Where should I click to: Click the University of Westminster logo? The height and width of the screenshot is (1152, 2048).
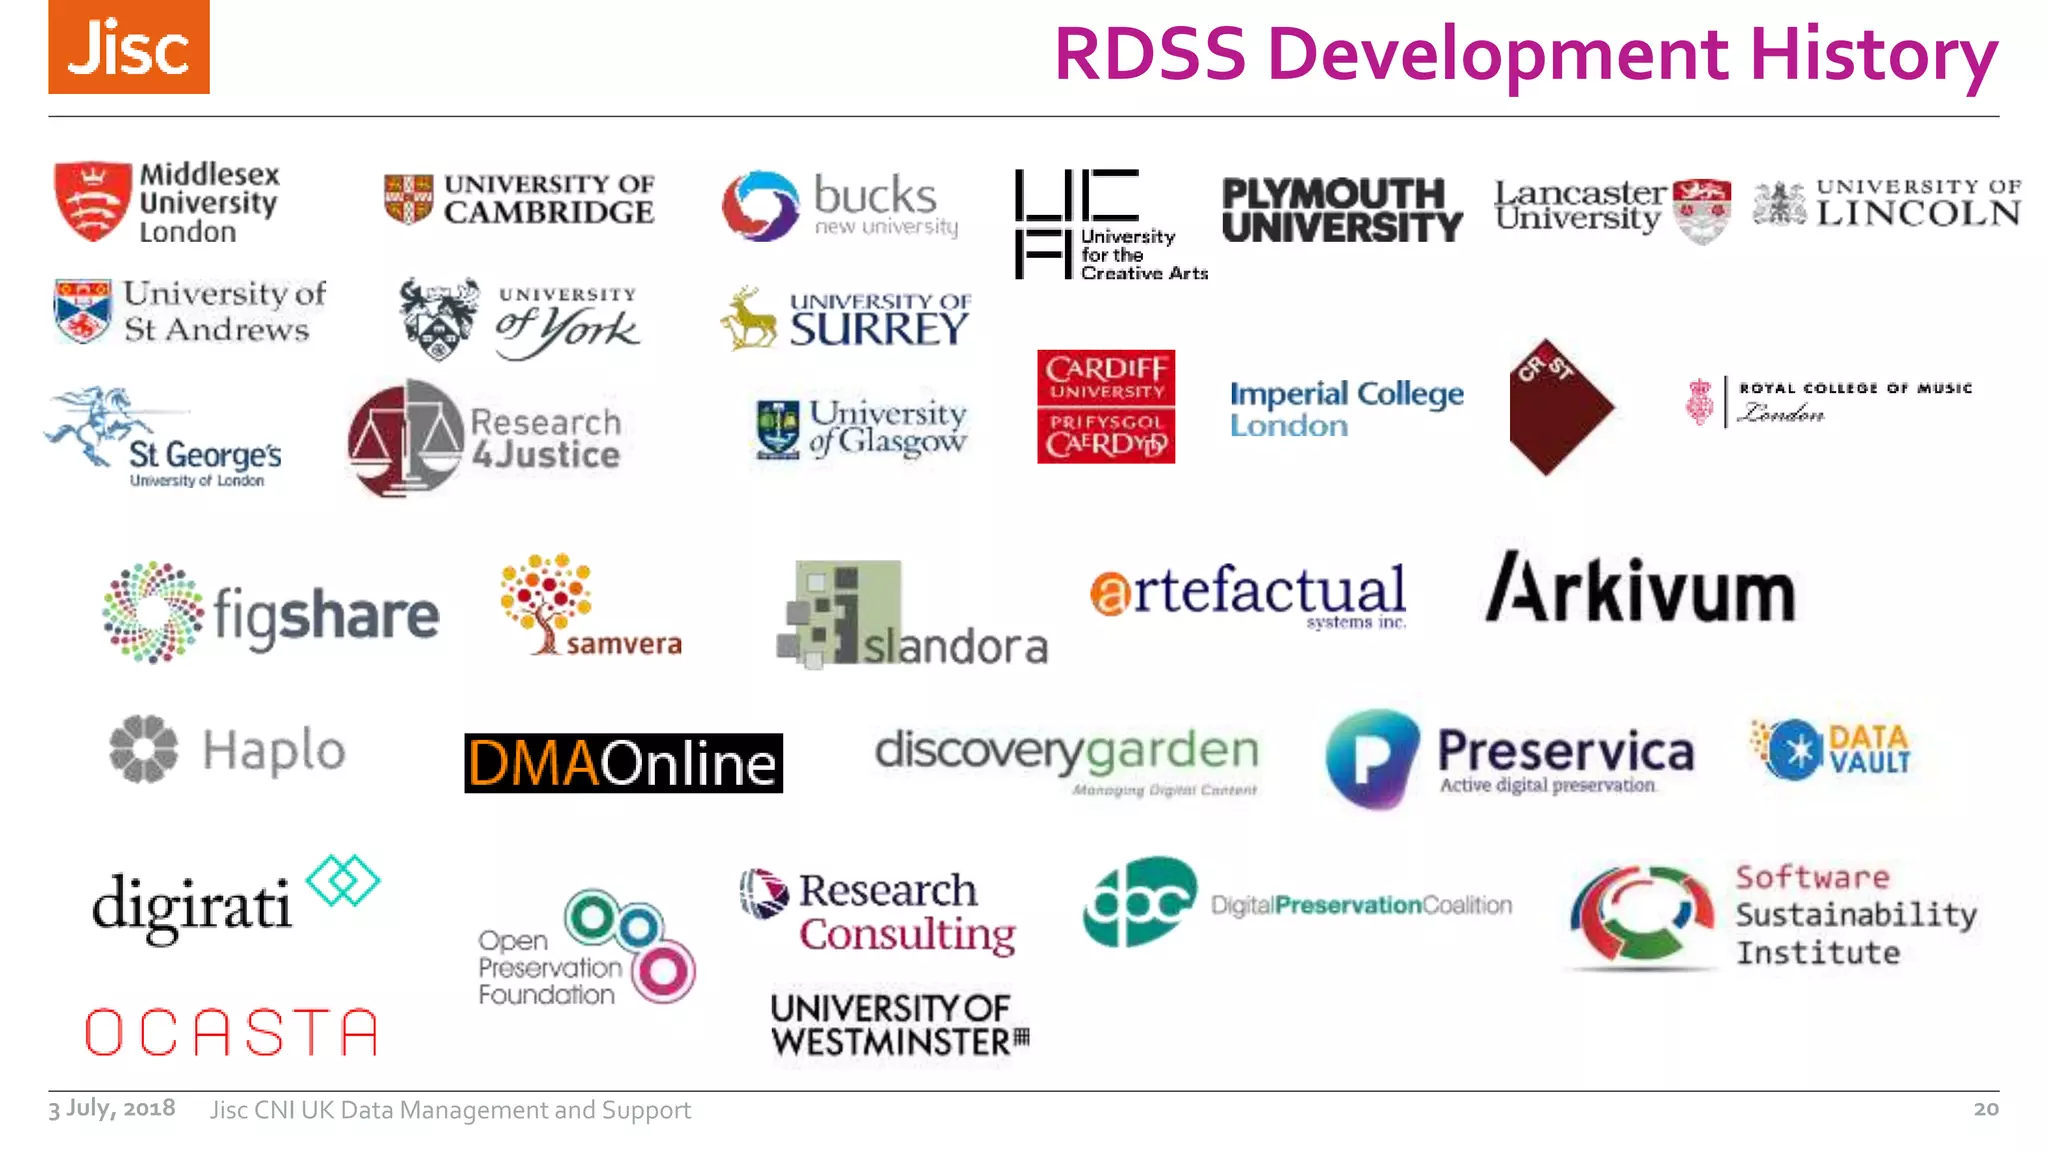[x=900, y=1025]
